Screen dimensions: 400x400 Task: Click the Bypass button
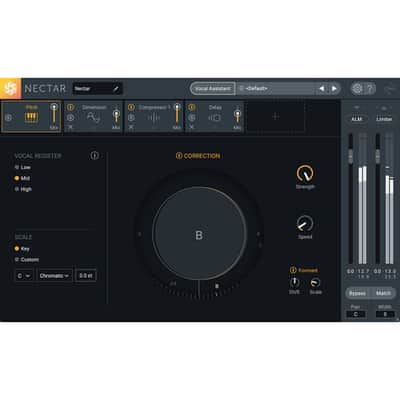[357, 293]
